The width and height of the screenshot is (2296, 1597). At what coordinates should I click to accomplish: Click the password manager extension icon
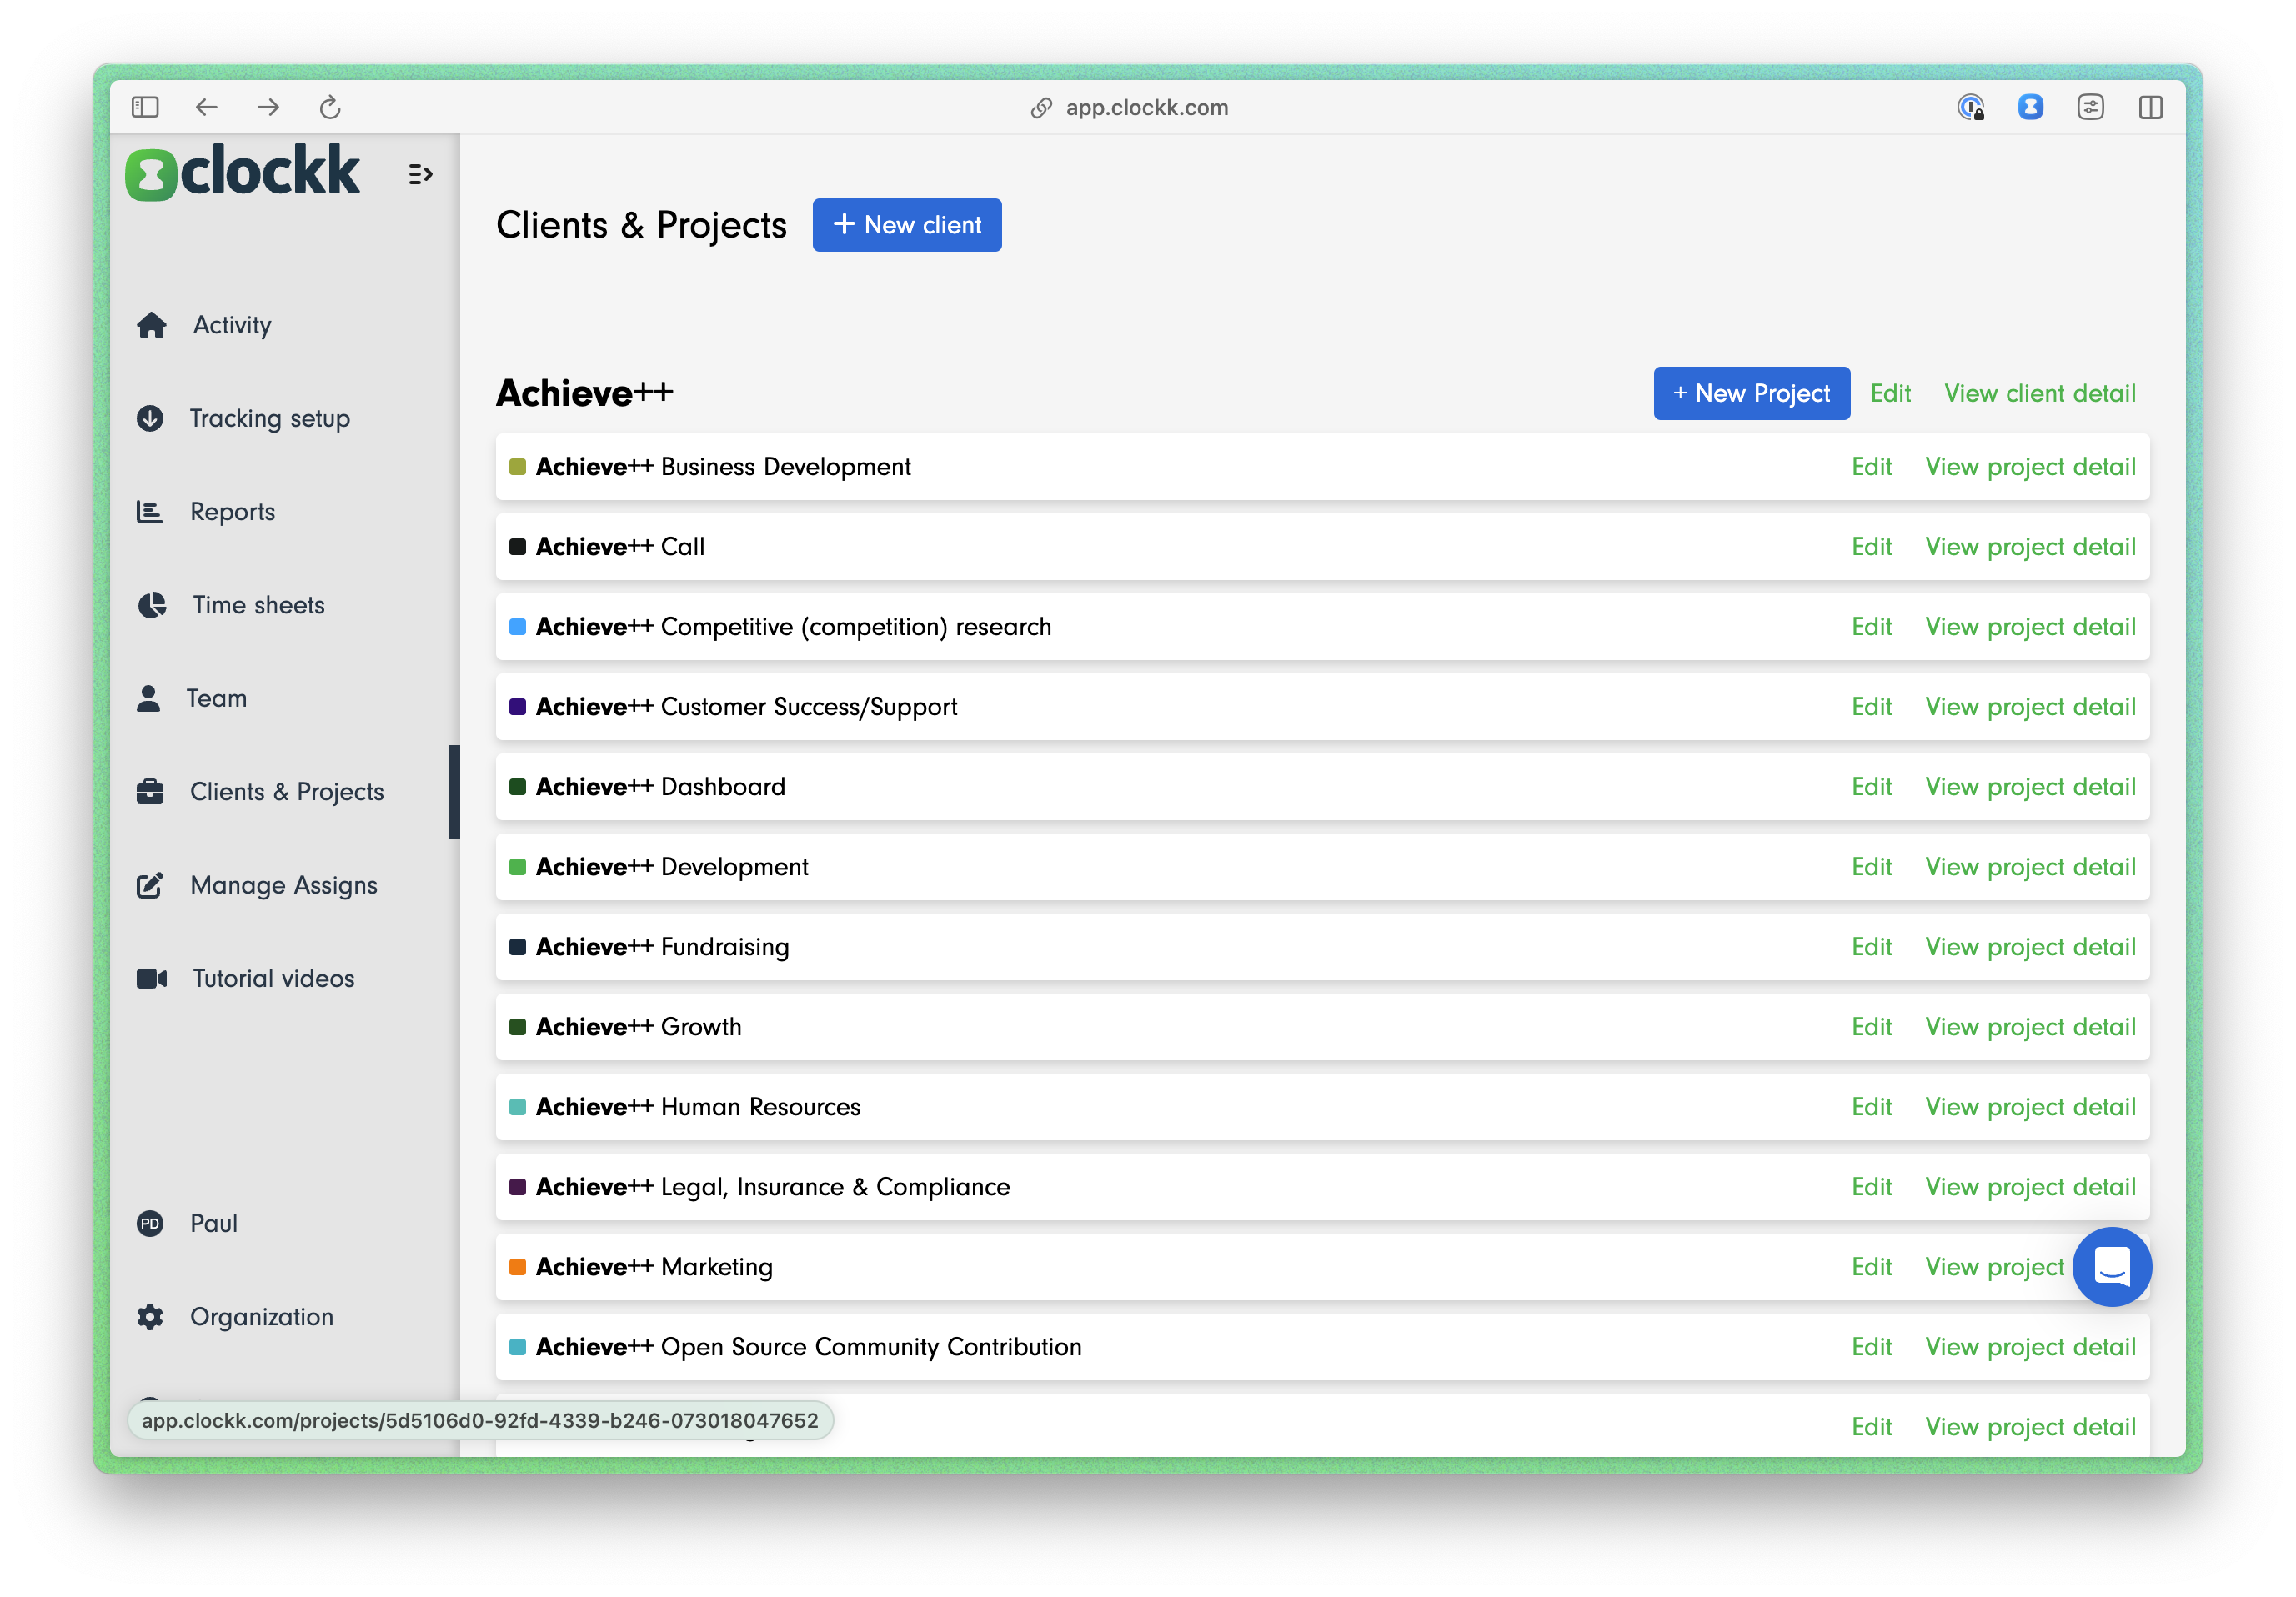[x=1971, y=107]
